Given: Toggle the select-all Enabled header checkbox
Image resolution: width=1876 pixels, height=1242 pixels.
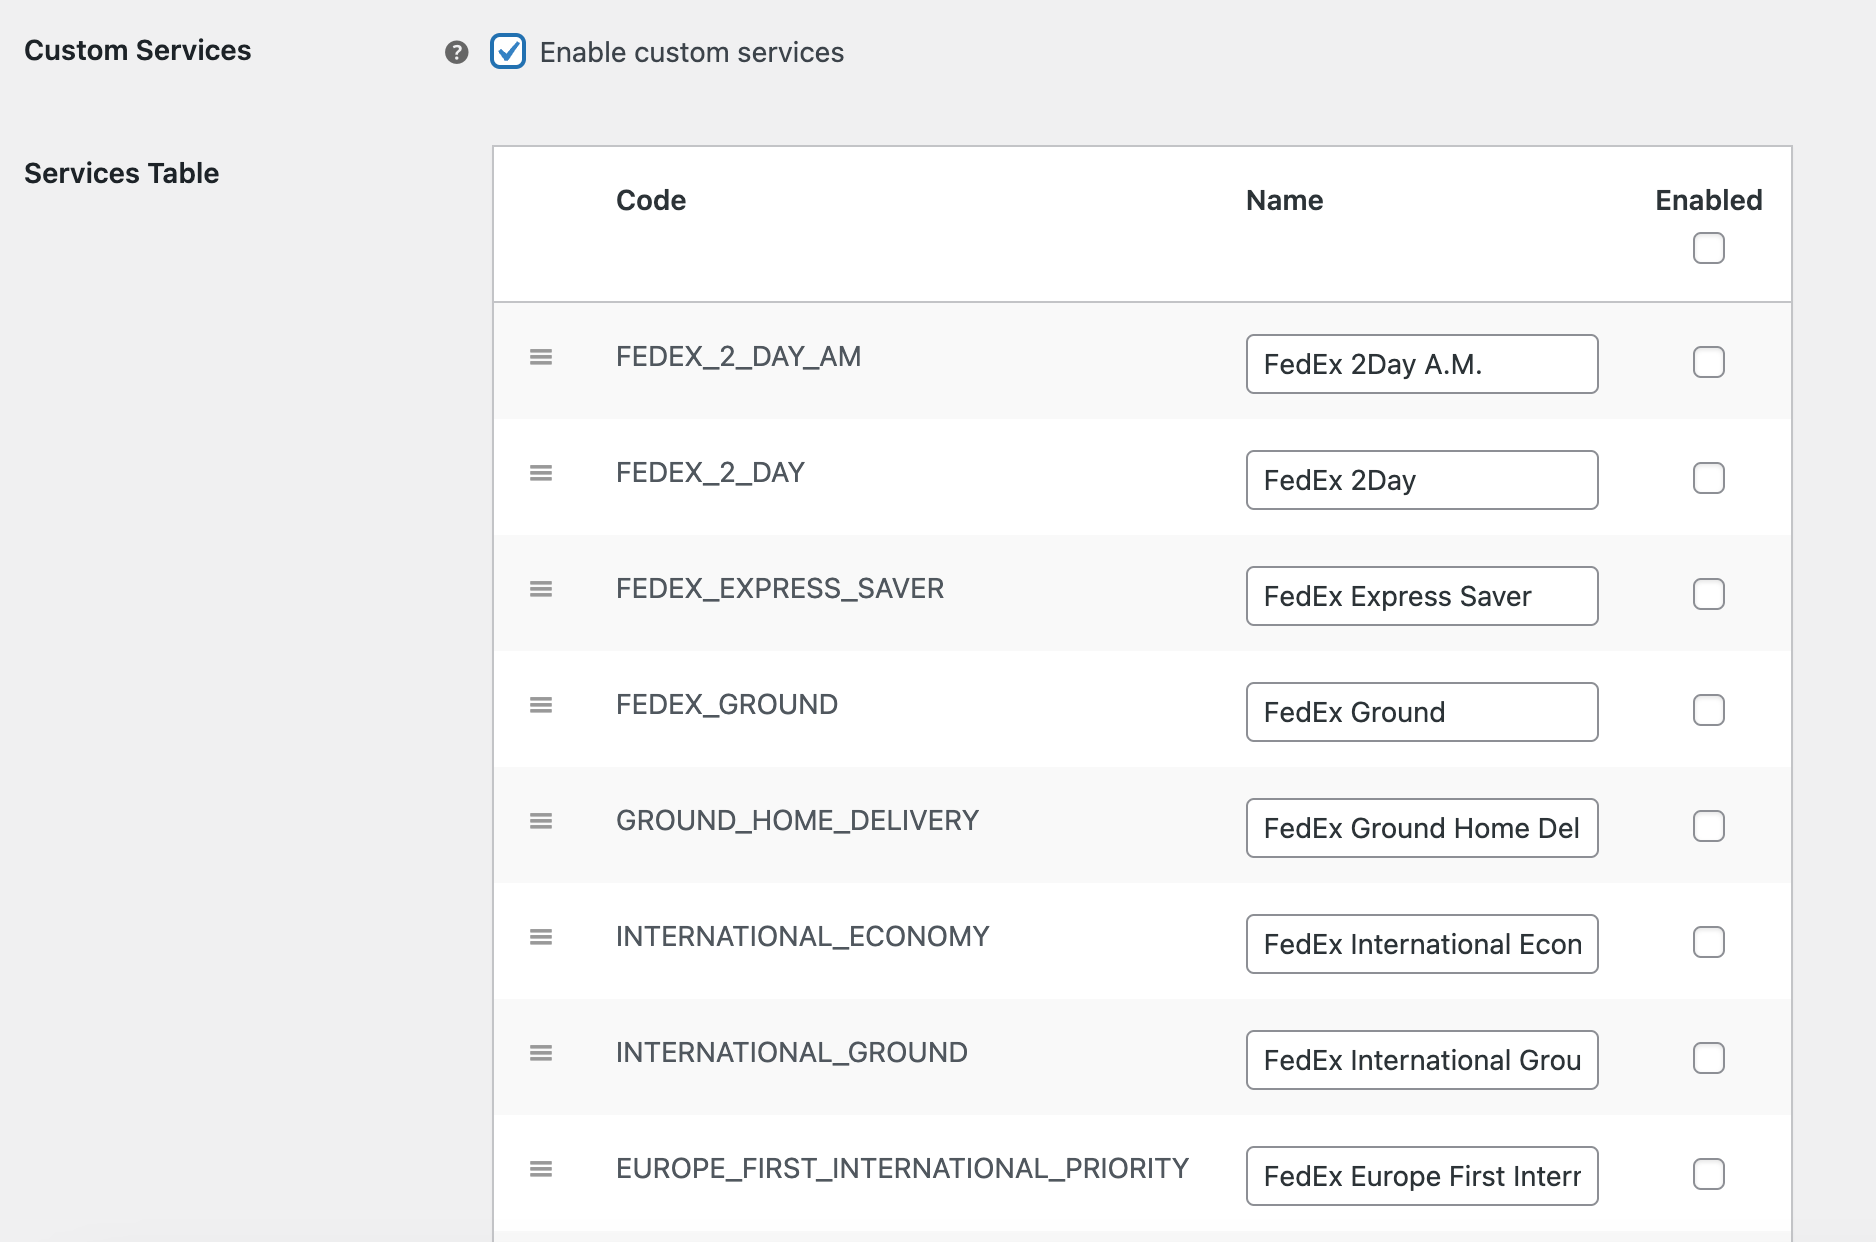Looking at the screenshot, I should point(1709,248).
